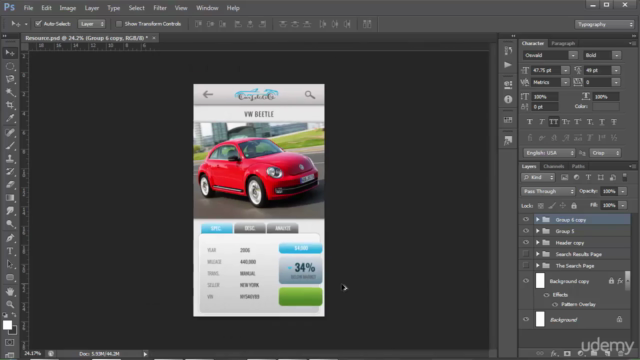Open the Info panel icon

[x=508, y=99]
